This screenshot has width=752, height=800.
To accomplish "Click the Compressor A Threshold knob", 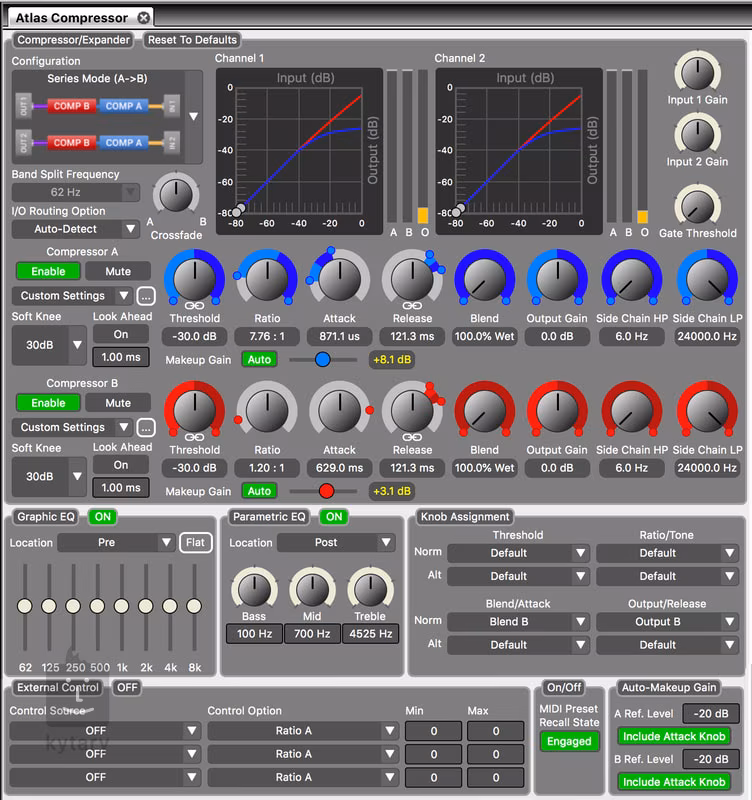I will 195,277.
